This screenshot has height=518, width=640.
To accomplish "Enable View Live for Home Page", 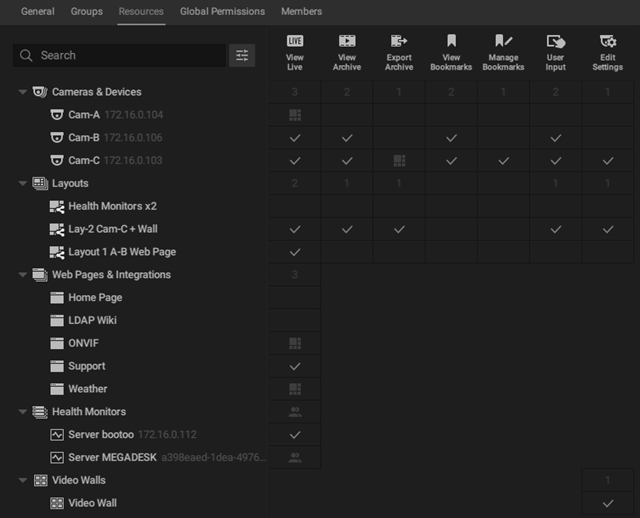I will [295, 298].
